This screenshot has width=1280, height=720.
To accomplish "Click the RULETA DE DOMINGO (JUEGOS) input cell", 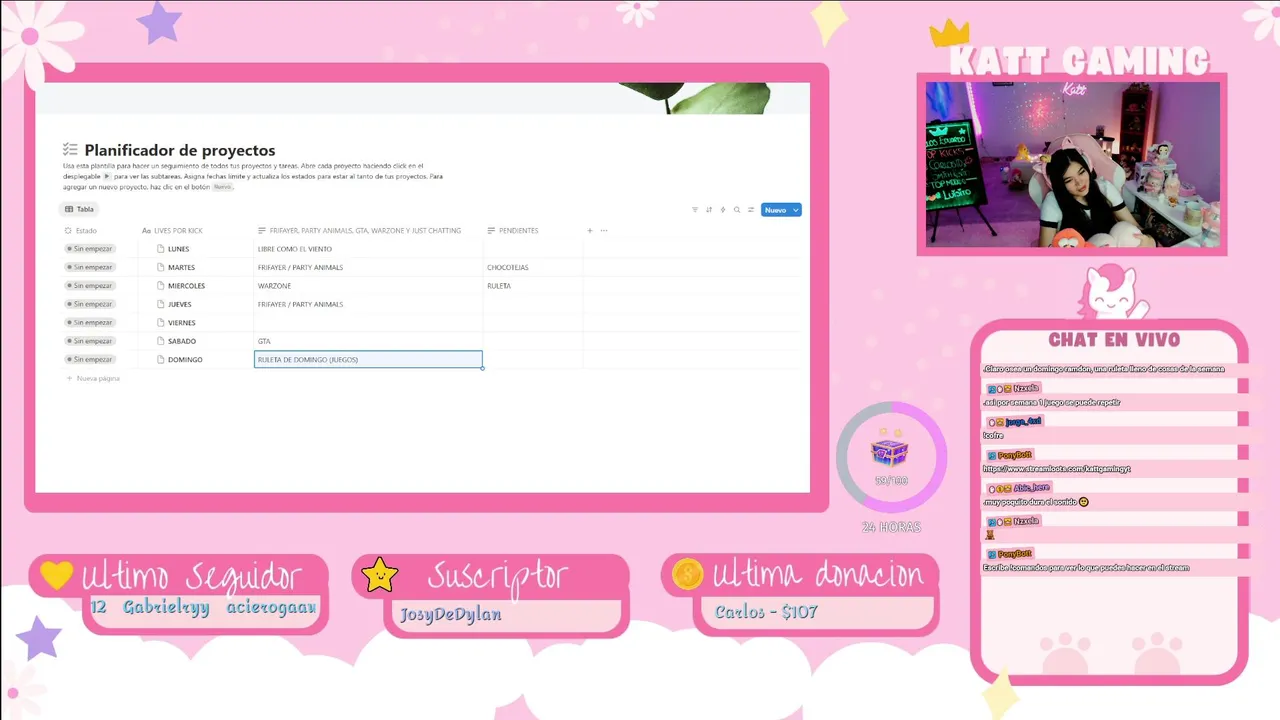I will [369, 359].
